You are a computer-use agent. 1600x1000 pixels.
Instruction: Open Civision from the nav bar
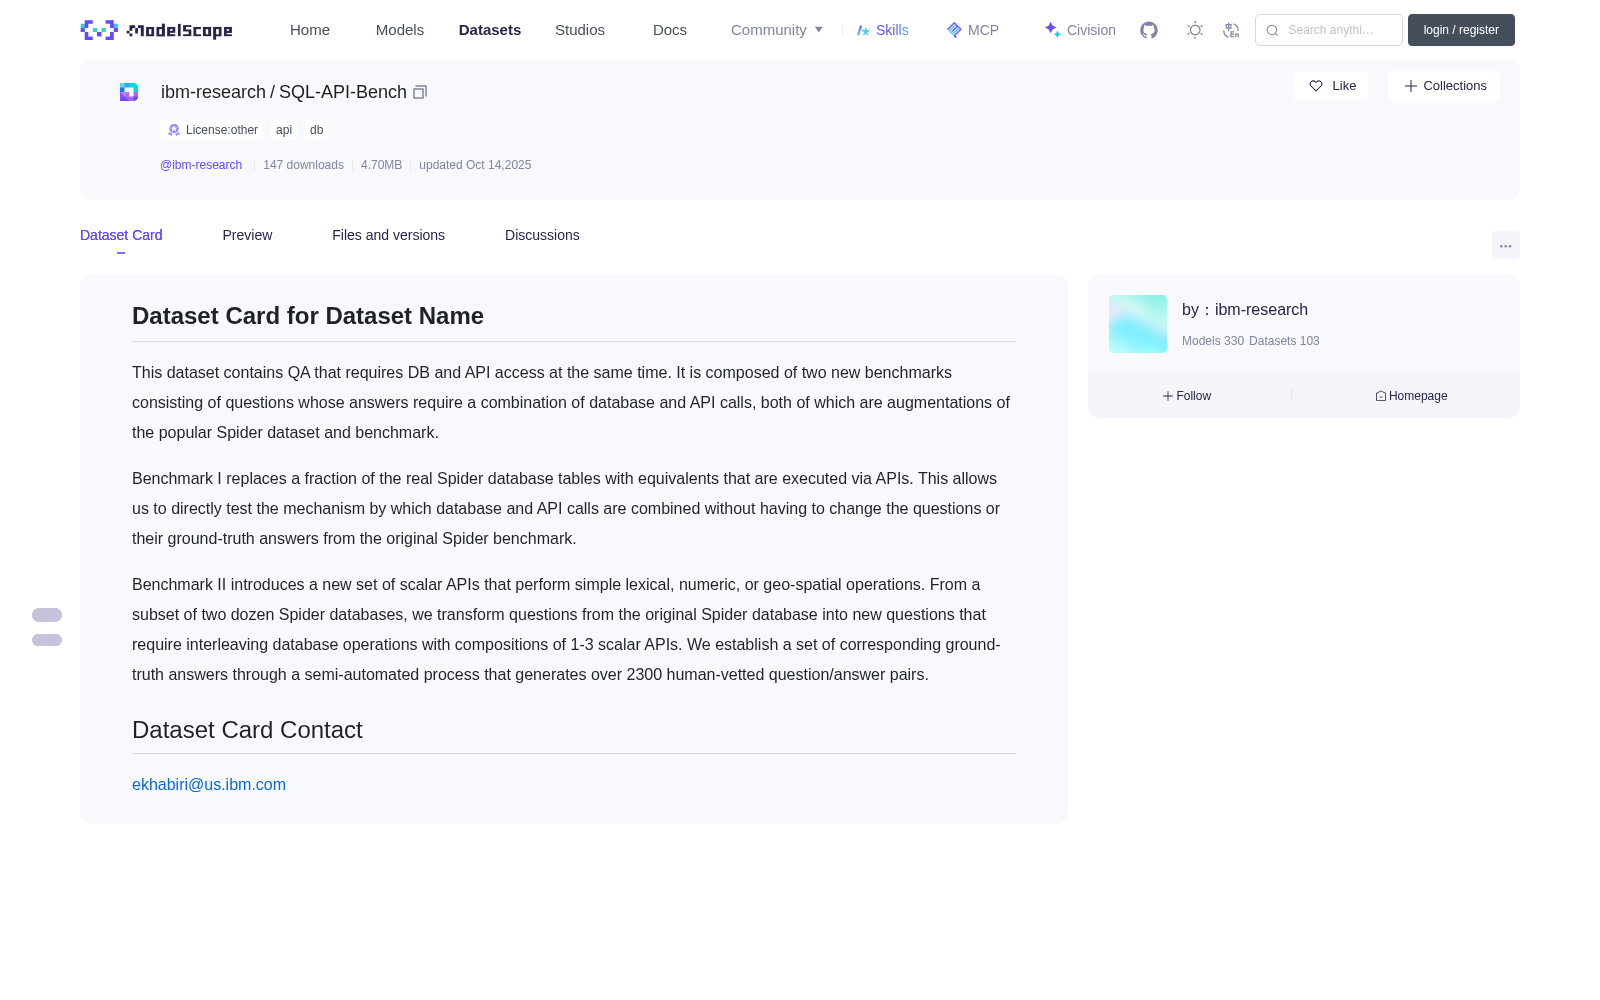(x=1080, y=30)
